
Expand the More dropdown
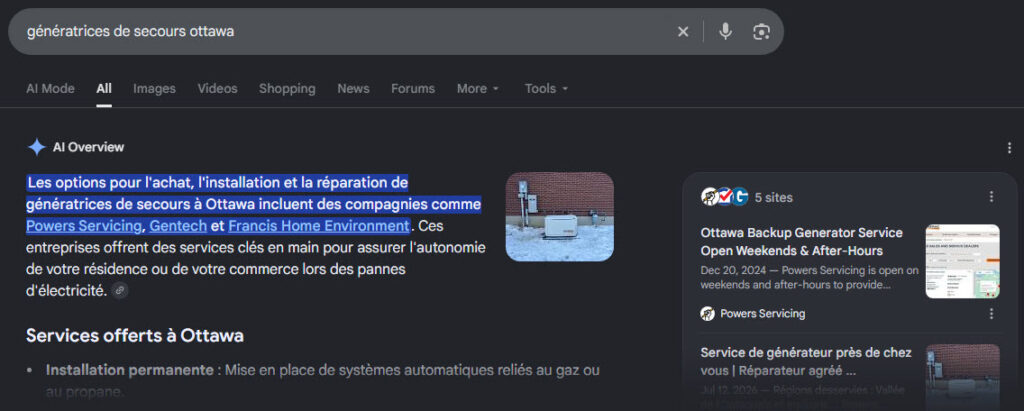pos(478,88)
